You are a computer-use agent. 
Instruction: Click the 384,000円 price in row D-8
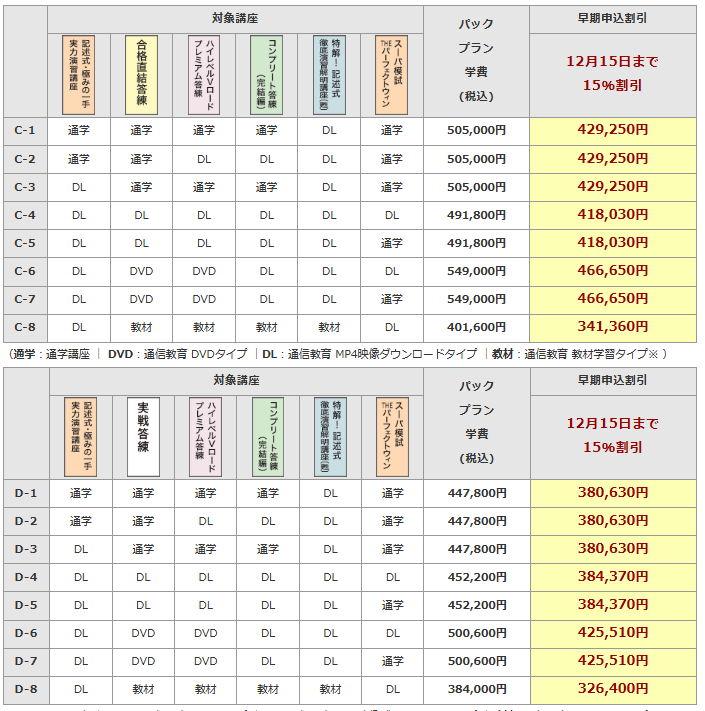[x=477, y=689]
